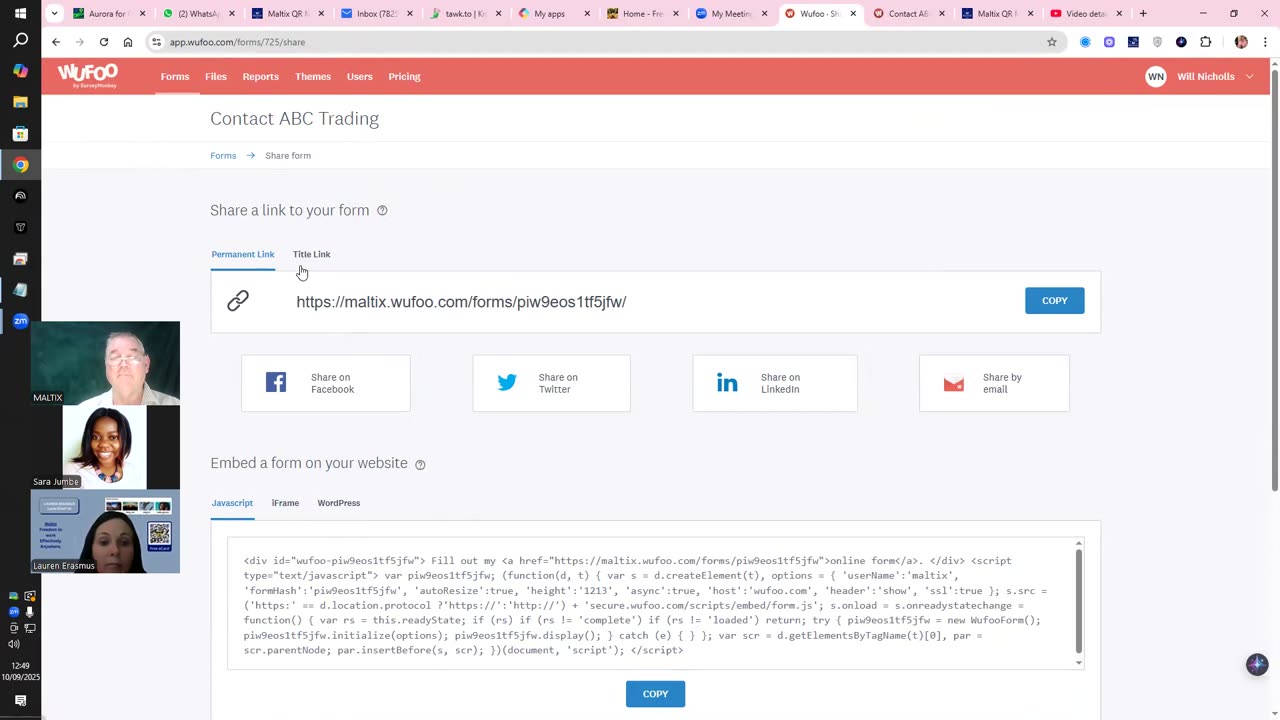This screenshot has height=720, width=1280.
Task: Open the Themes menu item
Action: [313, 76]
